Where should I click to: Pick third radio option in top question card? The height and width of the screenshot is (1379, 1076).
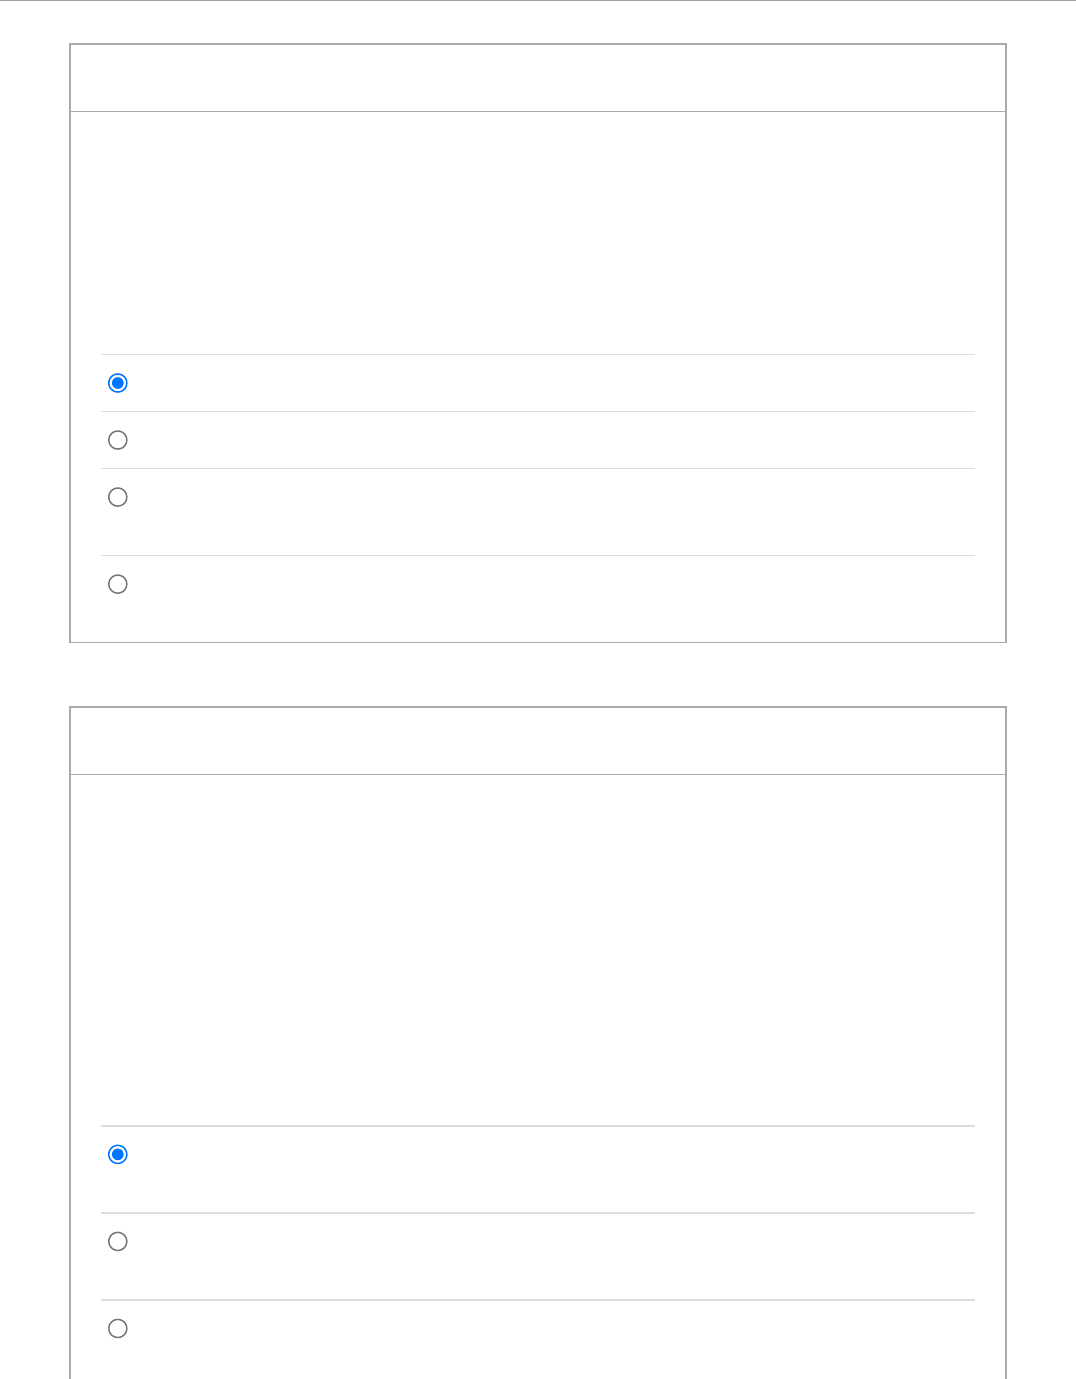coord(118,497)
